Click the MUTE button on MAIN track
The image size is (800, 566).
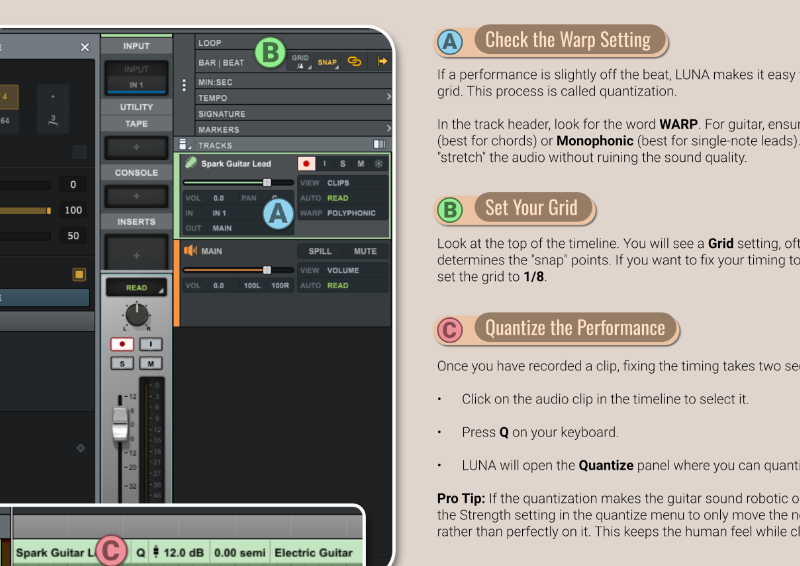pos(365,251)
